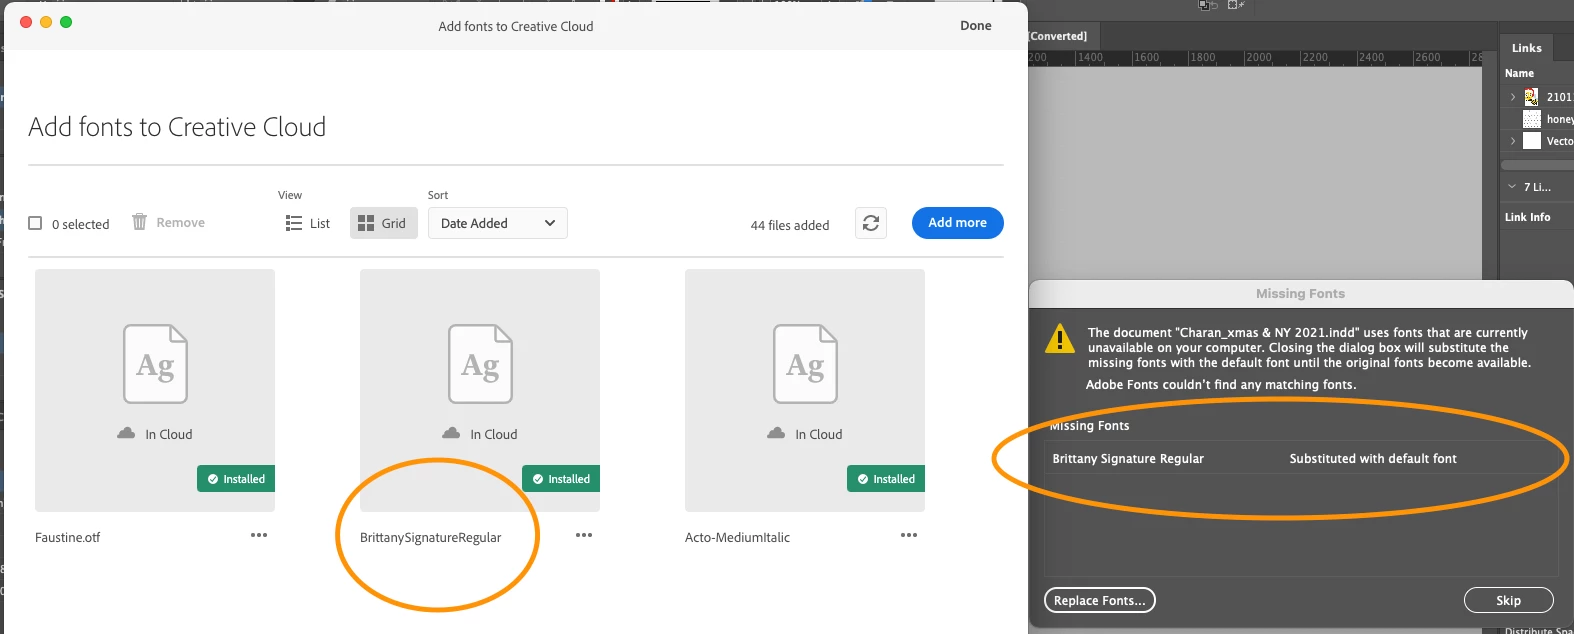This screenshot has width=1574, height=634.
Task: Open options menu for Faustine.otf
Action: tap(259, 535)
